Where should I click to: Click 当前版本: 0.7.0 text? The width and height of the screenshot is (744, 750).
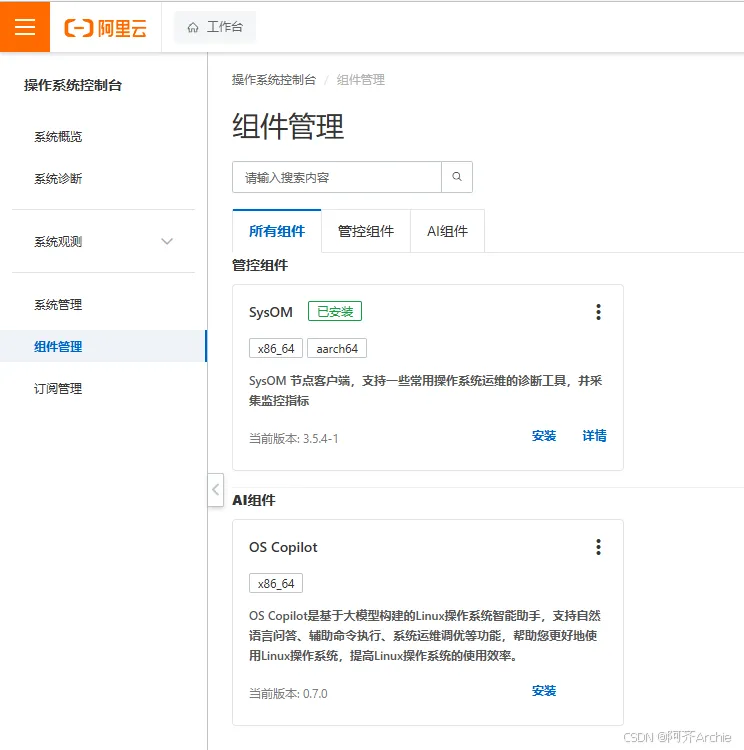point(288,694)
